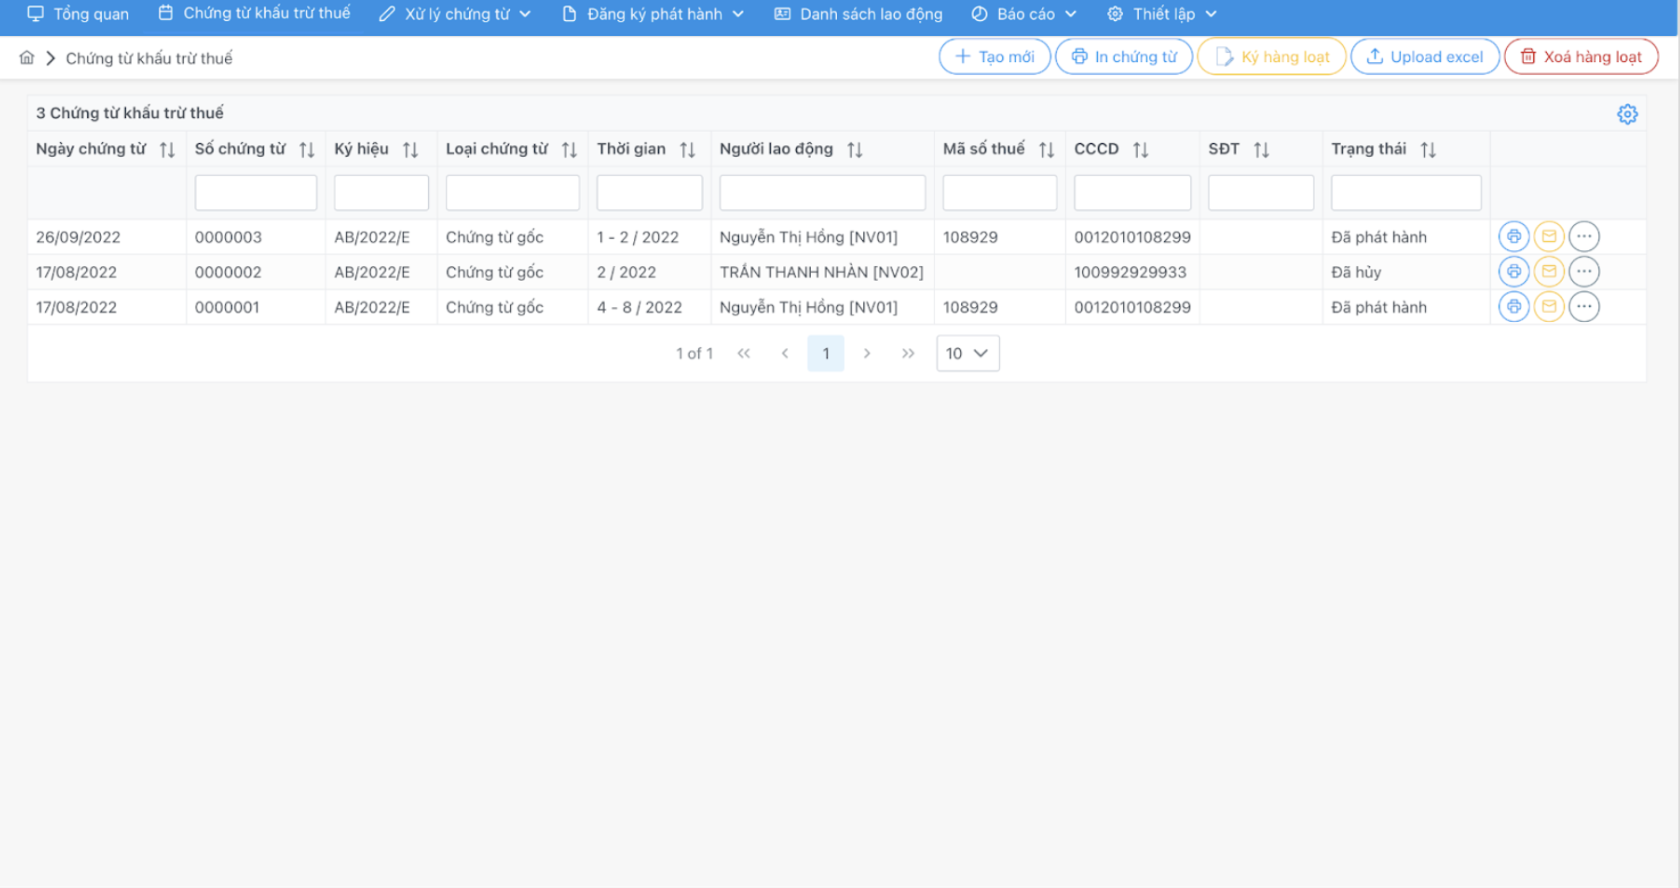Screen dimensions: 1680x888
Task: Expand the Xử lý chứng từ menu
Action: coord(455,14)
